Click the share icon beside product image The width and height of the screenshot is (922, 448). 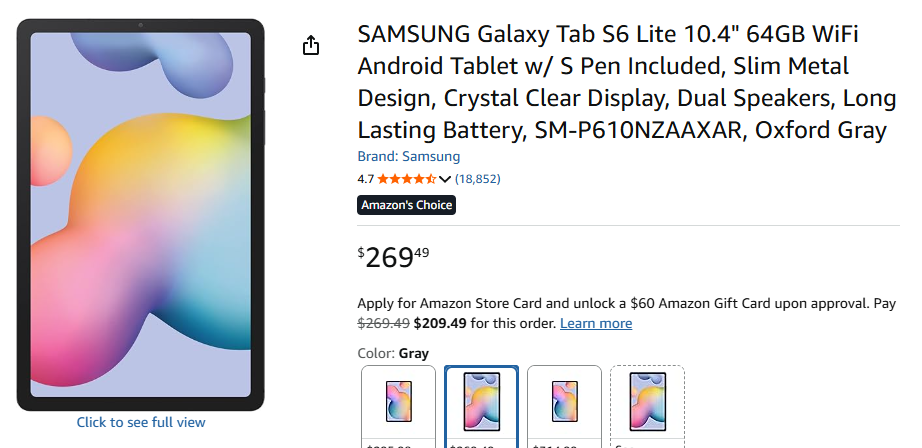pos(311,46)
